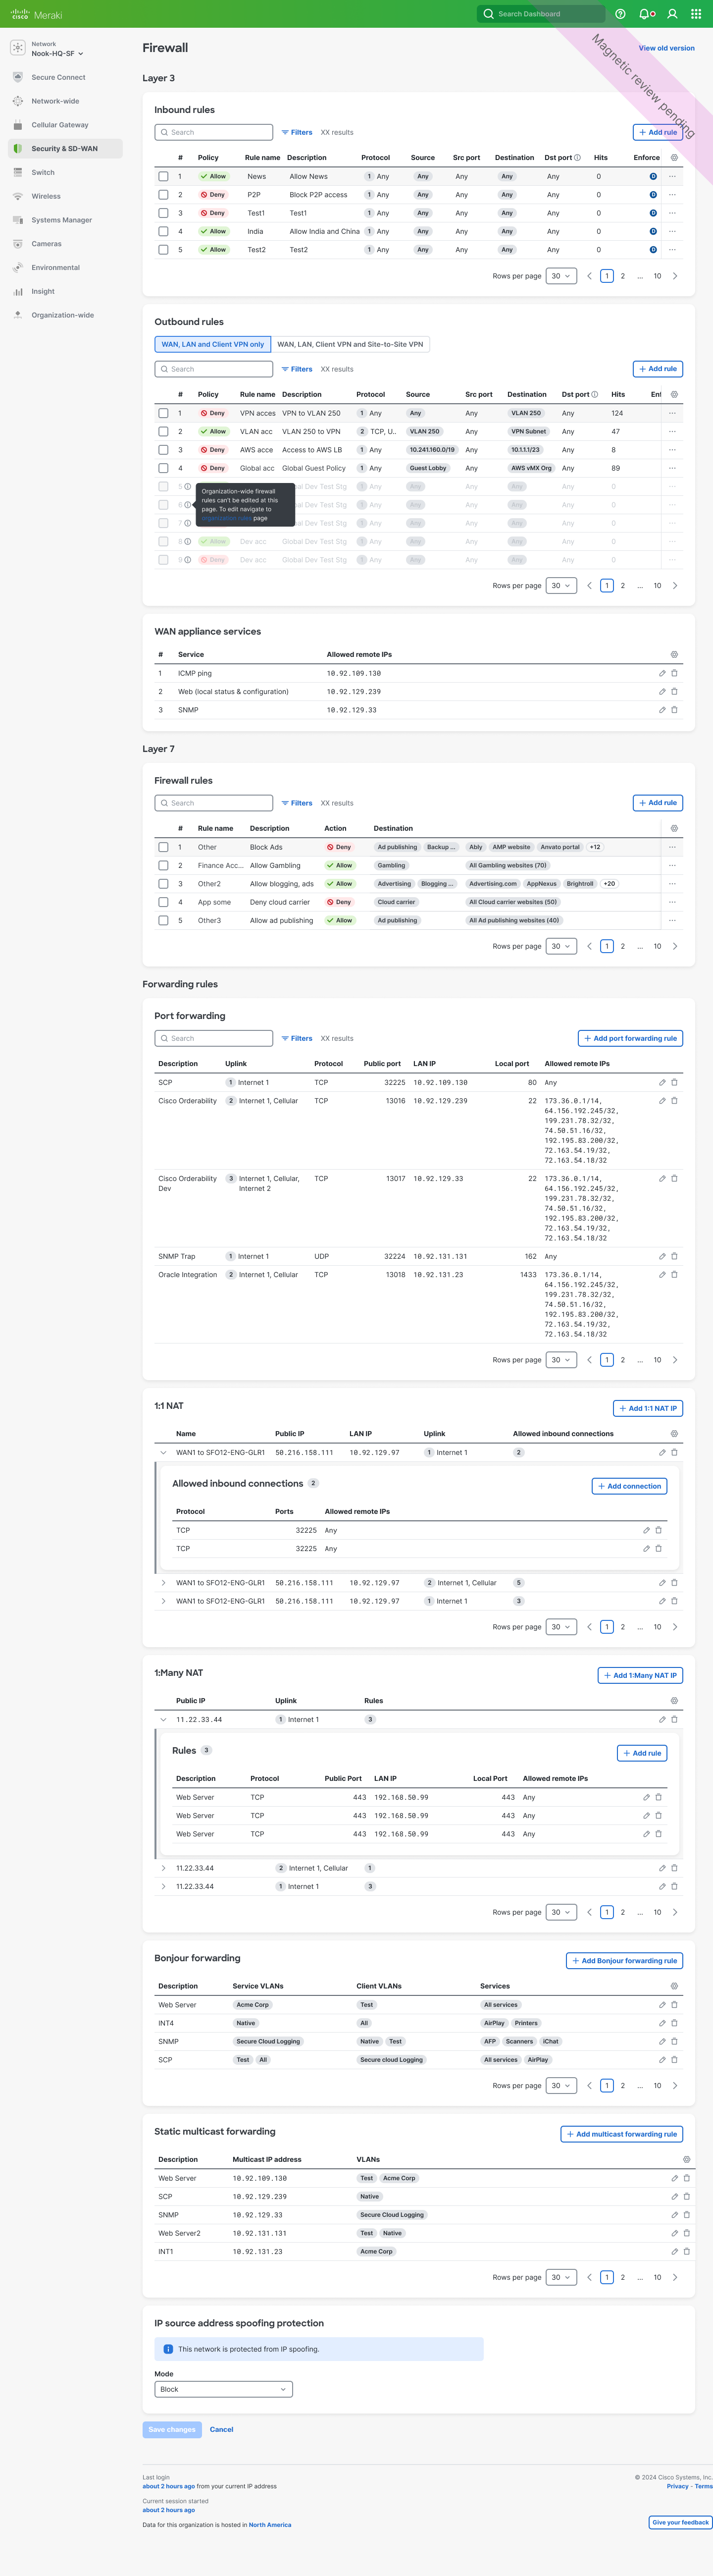Image resolution: width=713 pixels, height=2576 pixels.
Task: Check the AWS acce outbound rule checkbox
Action: [163, 450]
